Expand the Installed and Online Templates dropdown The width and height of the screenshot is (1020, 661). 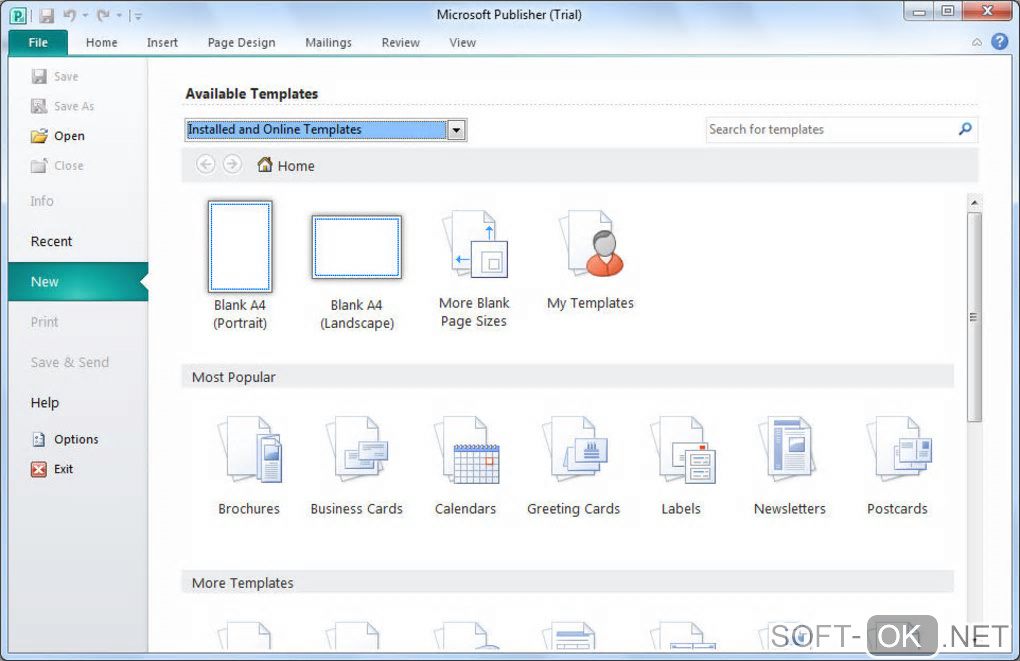click(x=457, y=130)
